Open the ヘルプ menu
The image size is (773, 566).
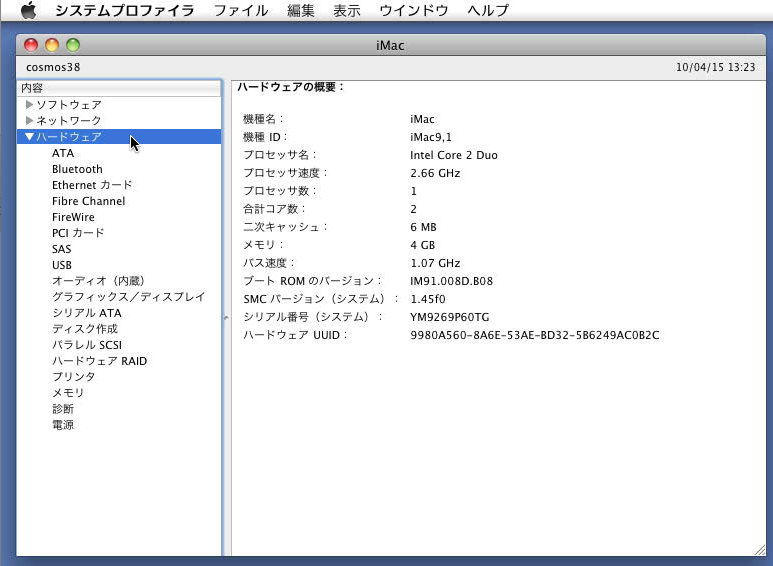(x=488, y=11)
